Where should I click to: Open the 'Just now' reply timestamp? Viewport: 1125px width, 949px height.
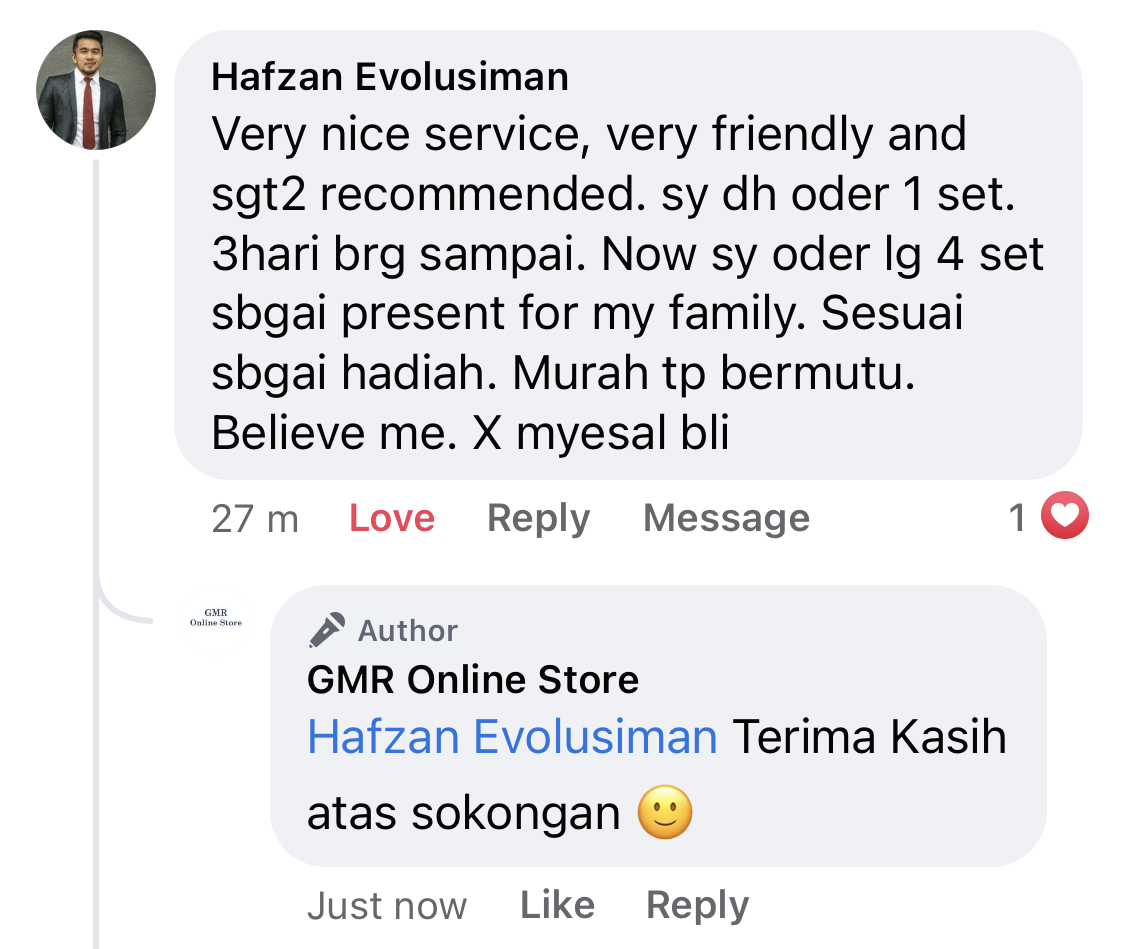click(x=386, y=906)
